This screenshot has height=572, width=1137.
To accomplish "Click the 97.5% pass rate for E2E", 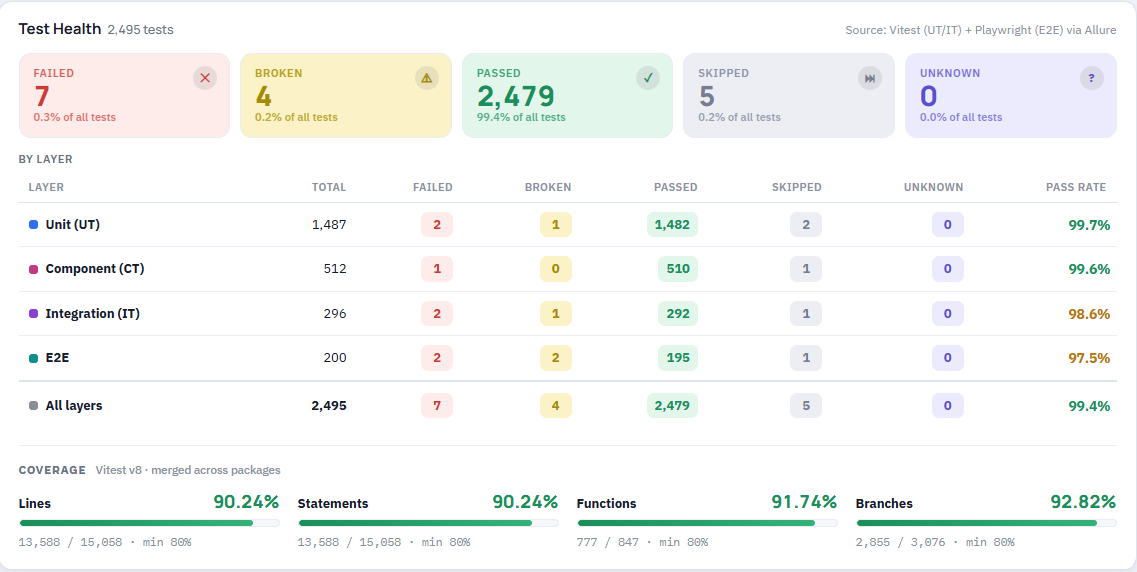I will click(x=1089, y=357).
